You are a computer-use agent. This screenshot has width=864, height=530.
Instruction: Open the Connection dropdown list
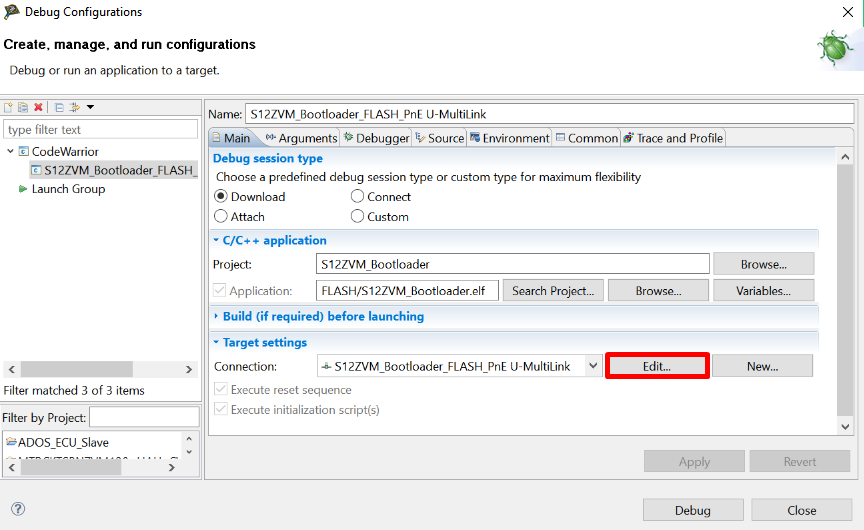pyautogui.click(x=593, y=366)
